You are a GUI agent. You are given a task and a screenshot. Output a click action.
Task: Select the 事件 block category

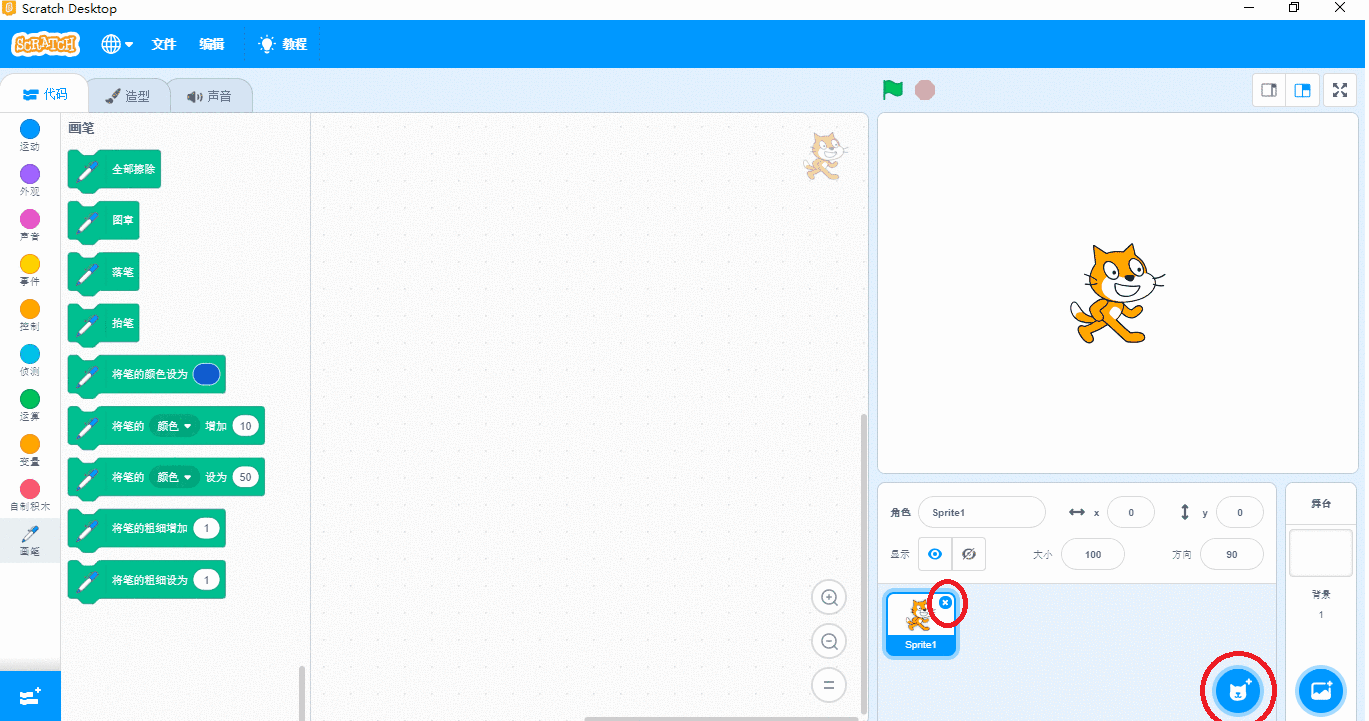(x=30, y=270)
